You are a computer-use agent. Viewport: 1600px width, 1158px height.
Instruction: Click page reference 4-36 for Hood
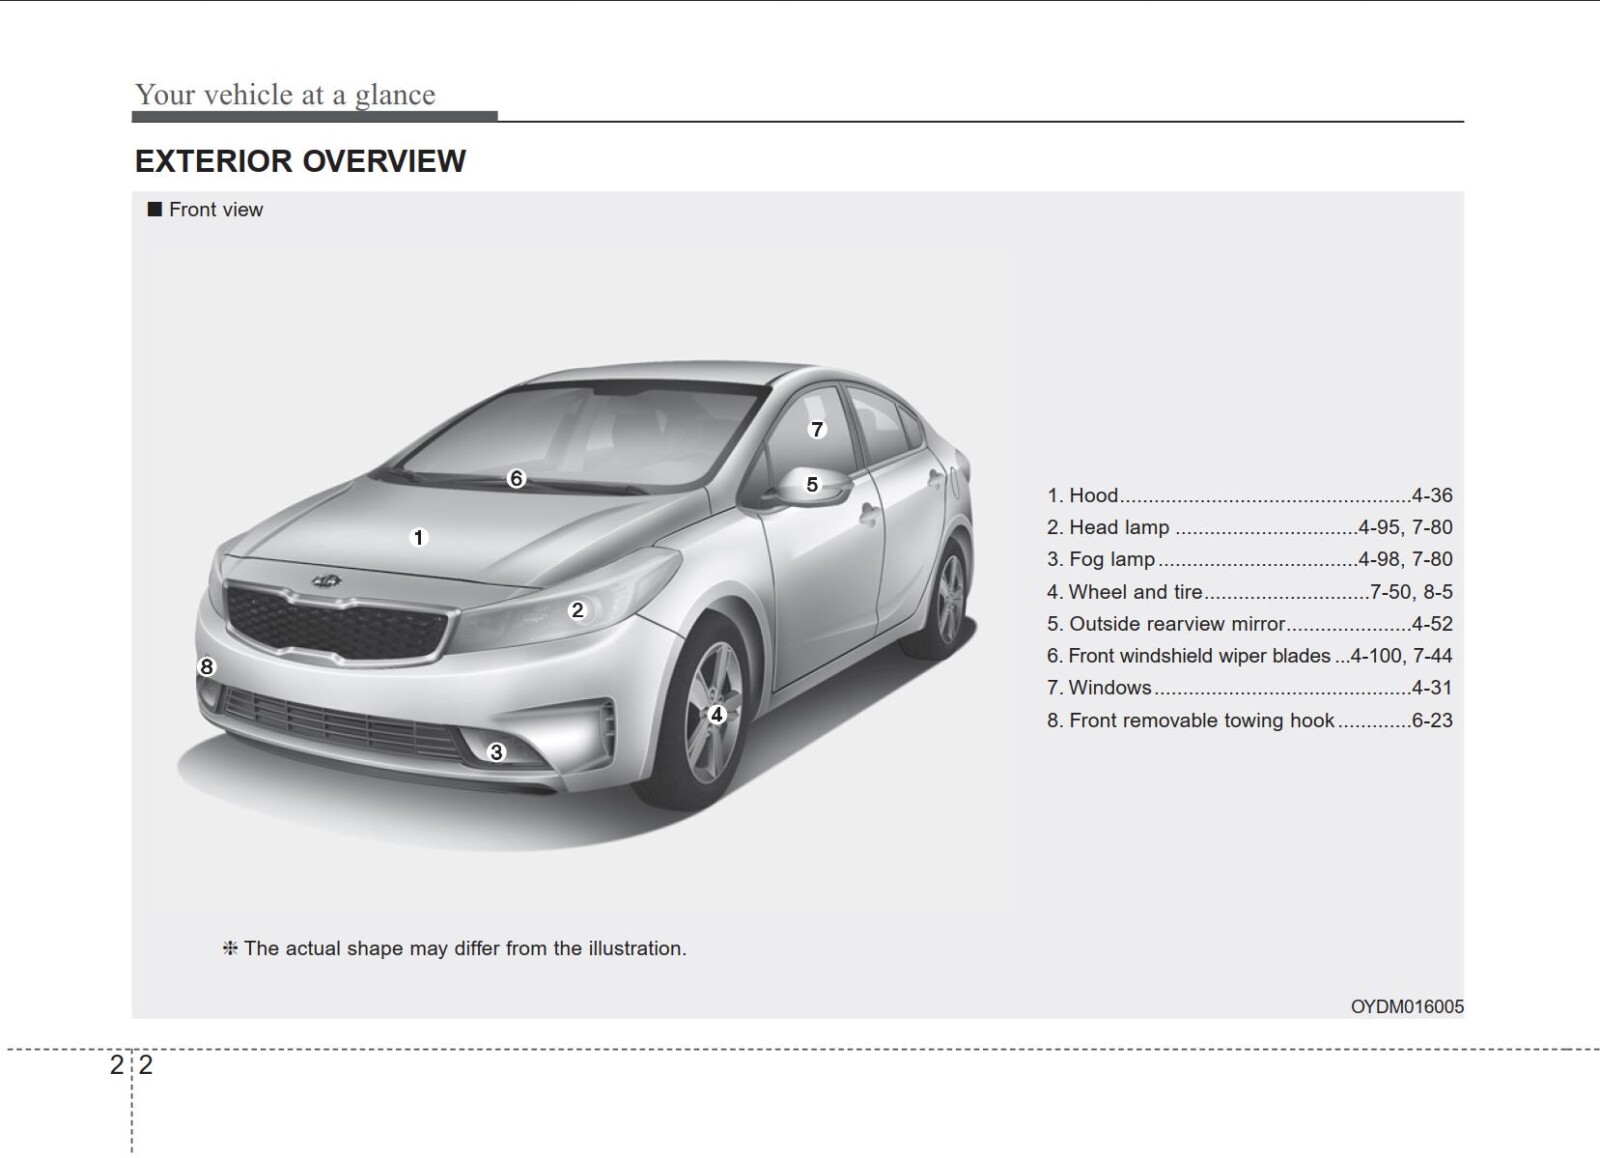(1432, 495)
